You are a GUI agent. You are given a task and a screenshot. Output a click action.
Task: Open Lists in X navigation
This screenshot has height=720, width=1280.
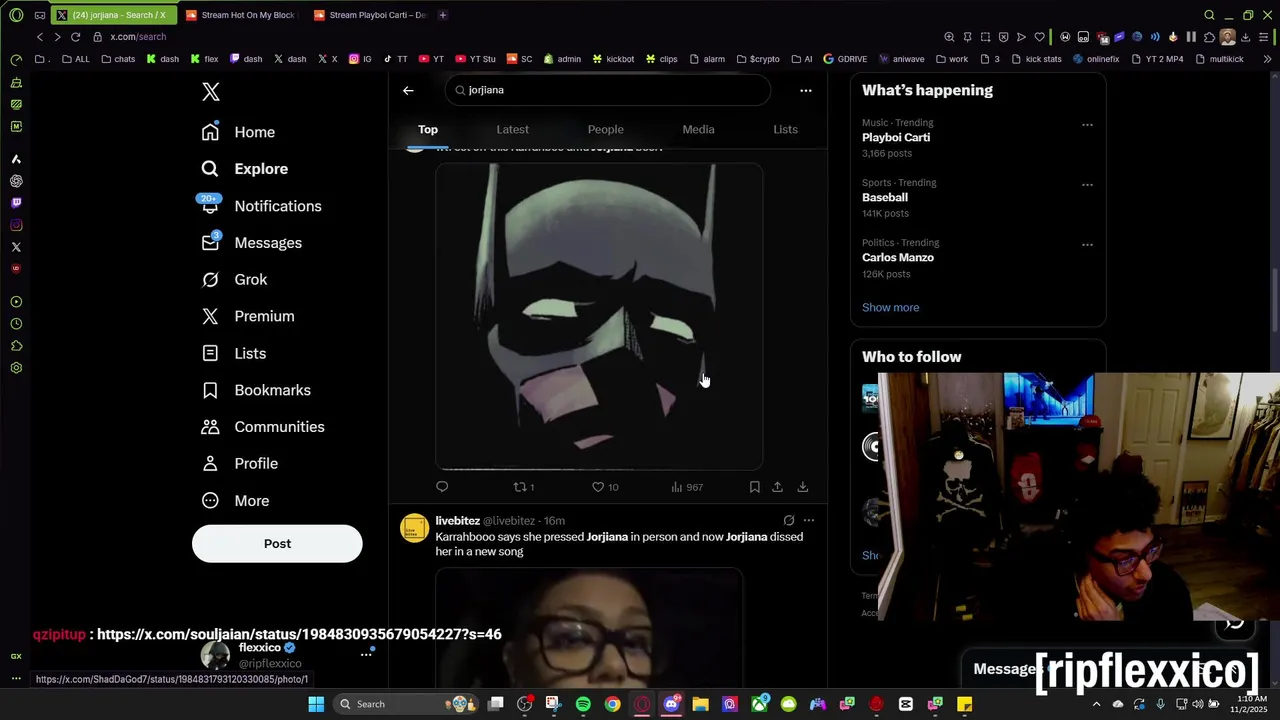(233, 353)
